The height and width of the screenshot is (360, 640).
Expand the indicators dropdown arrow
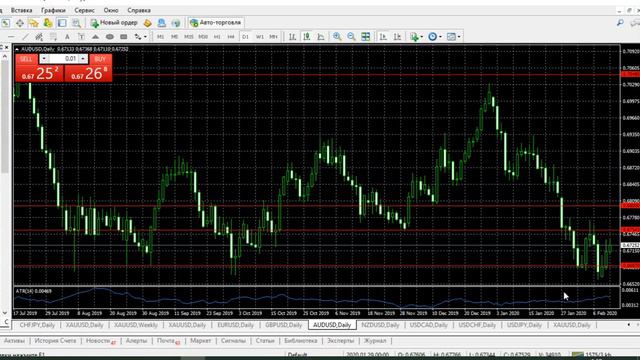422,37
